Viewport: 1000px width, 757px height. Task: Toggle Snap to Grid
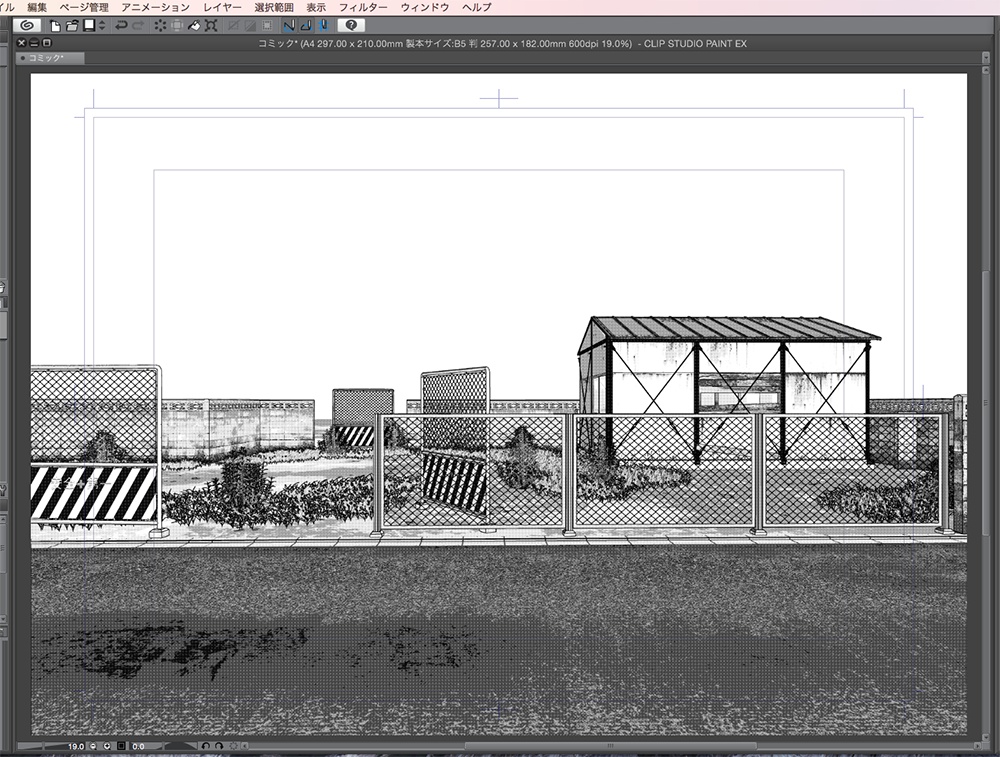(323, 26)
